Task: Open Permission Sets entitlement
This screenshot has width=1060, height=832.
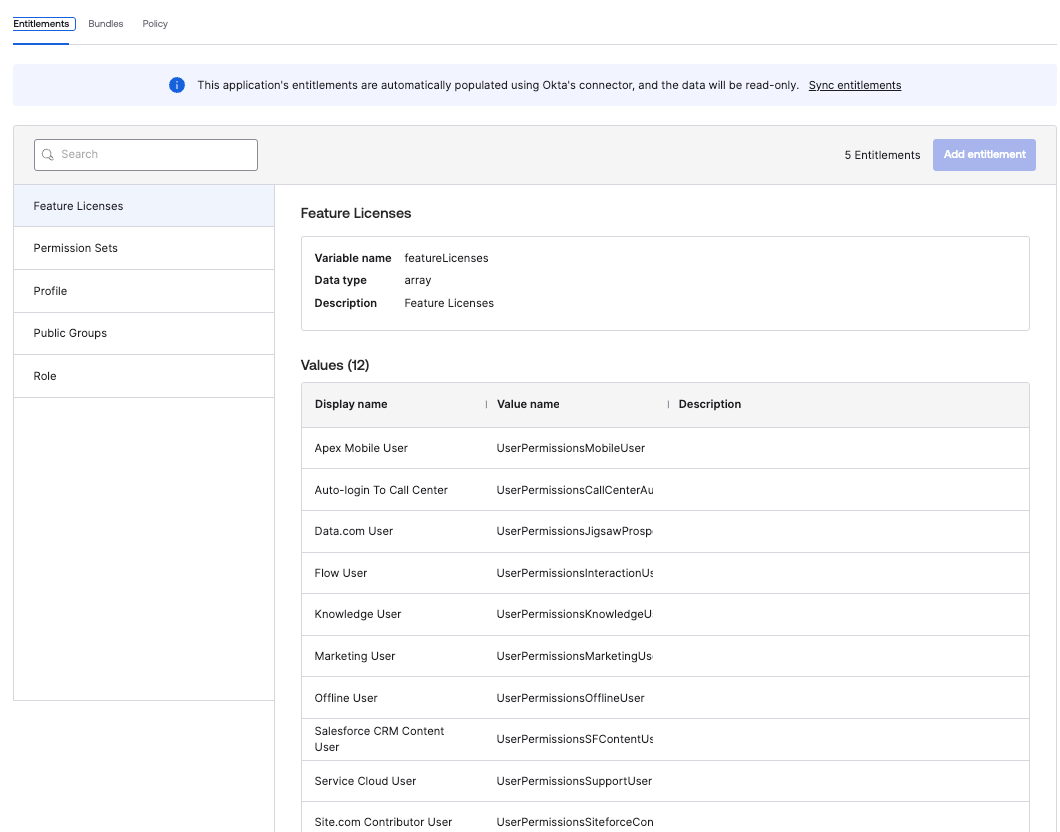Action: point(143,248)
